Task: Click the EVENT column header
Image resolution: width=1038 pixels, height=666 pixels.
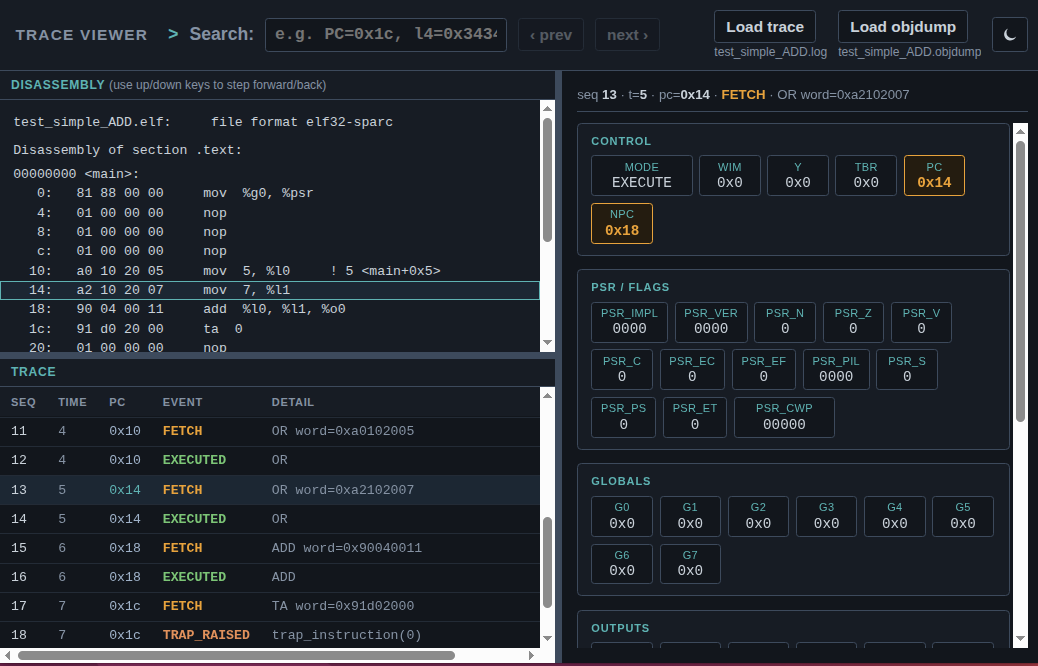Action: [182, 403]
